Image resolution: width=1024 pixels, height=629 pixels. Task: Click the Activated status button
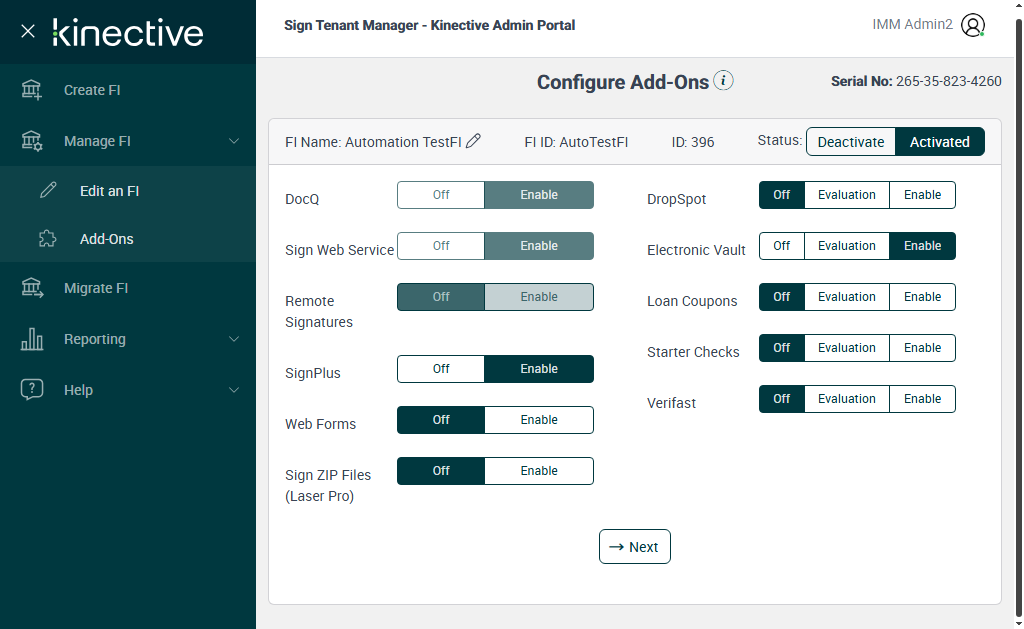[940, 142]
